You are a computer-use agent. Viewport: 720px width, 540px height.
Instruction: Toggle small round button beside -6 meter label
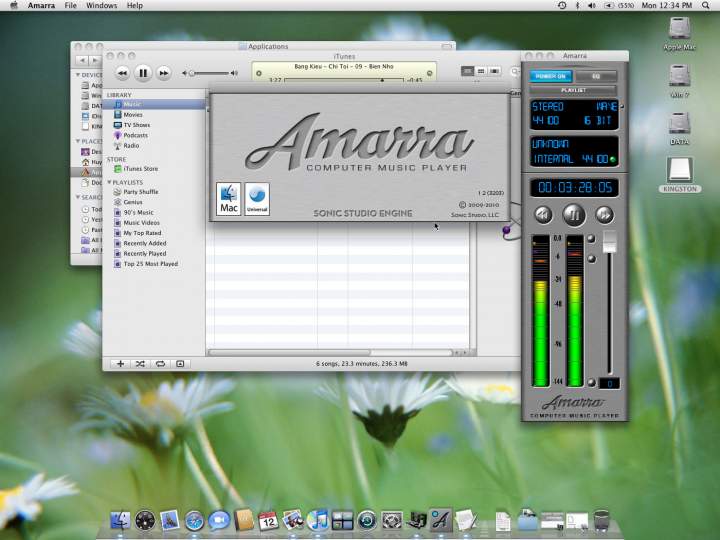point(591,259)
